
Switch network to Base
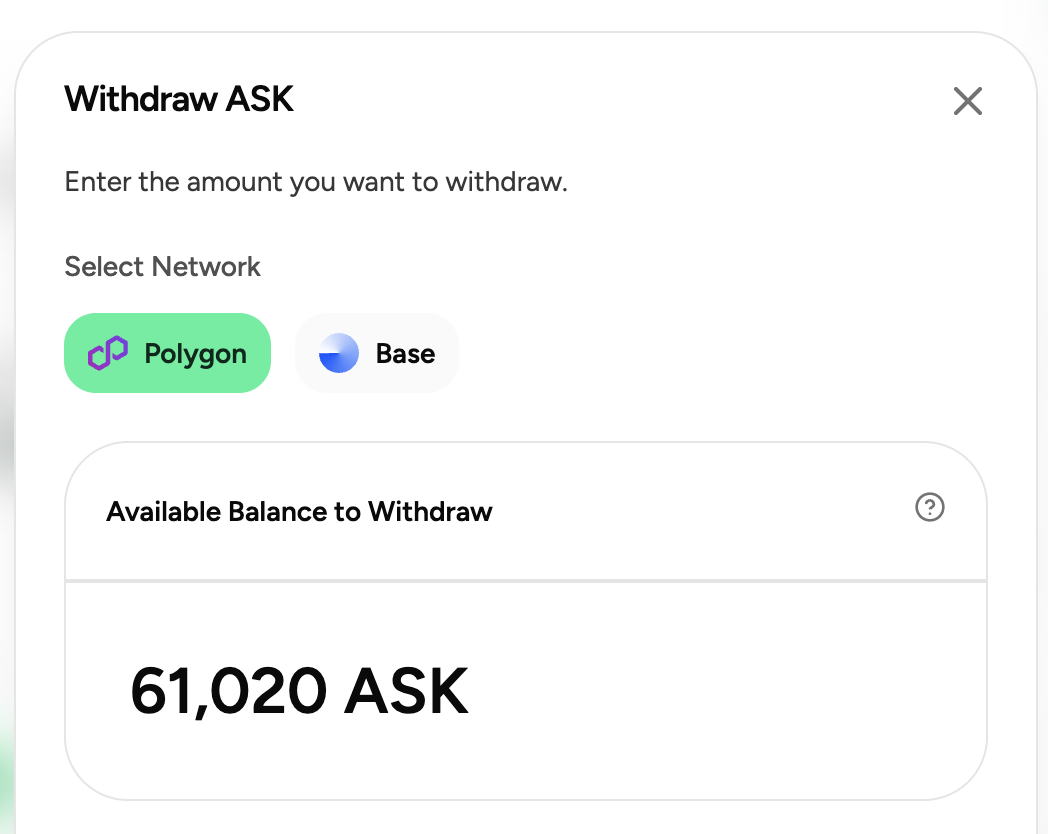377,353
